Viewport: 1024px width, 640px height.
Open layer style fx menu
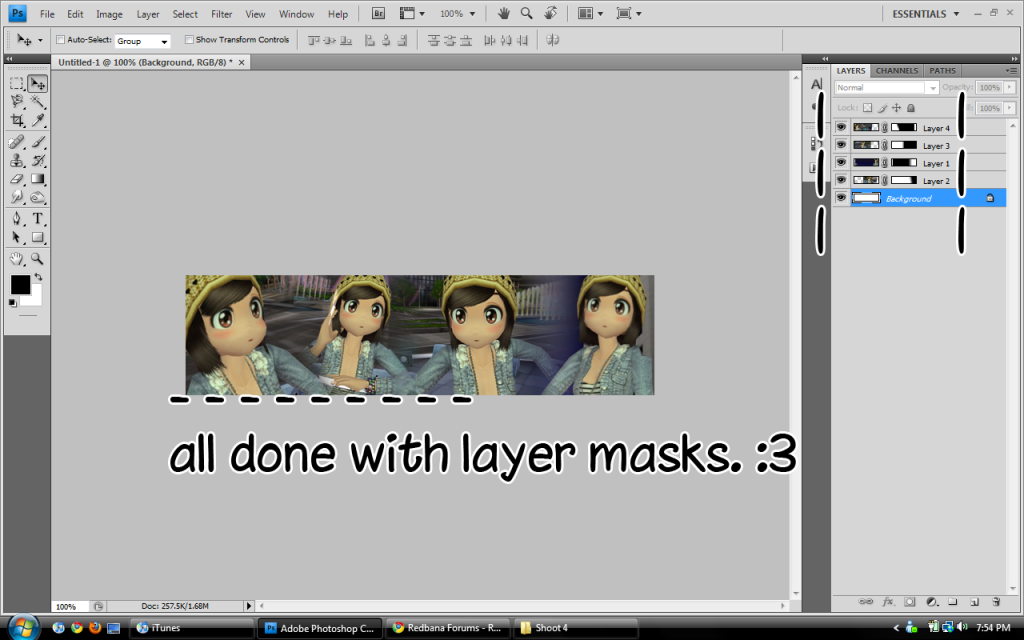click(888, 601)
